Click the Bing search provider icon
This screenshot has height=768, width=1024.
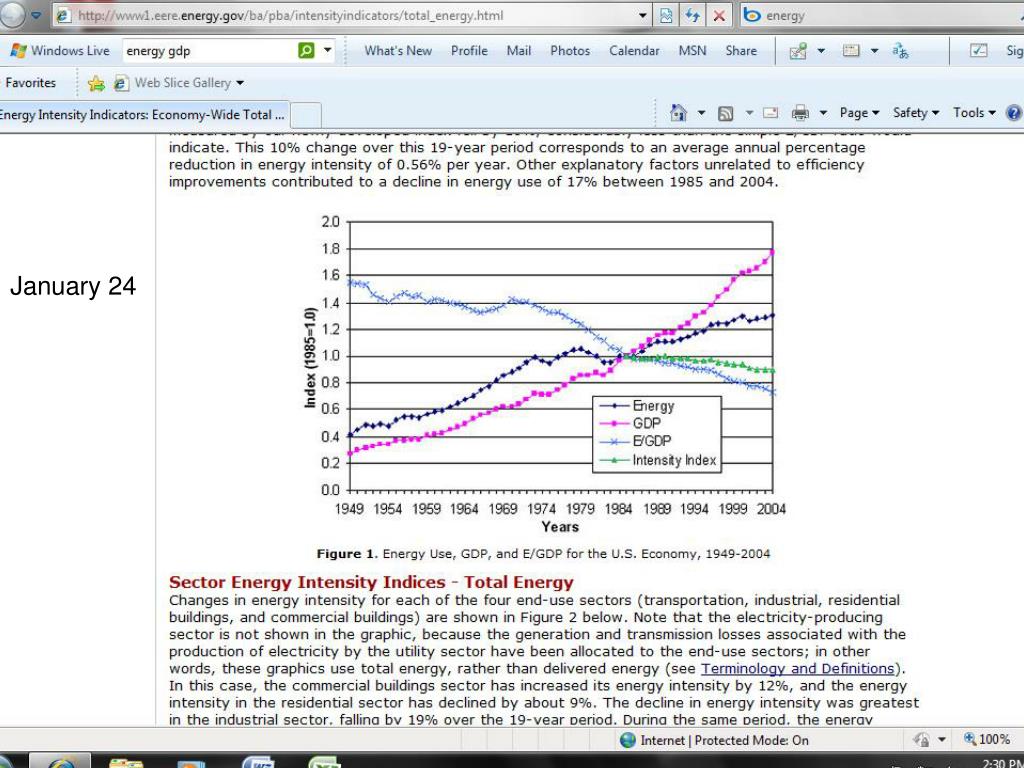coord(752,15)
